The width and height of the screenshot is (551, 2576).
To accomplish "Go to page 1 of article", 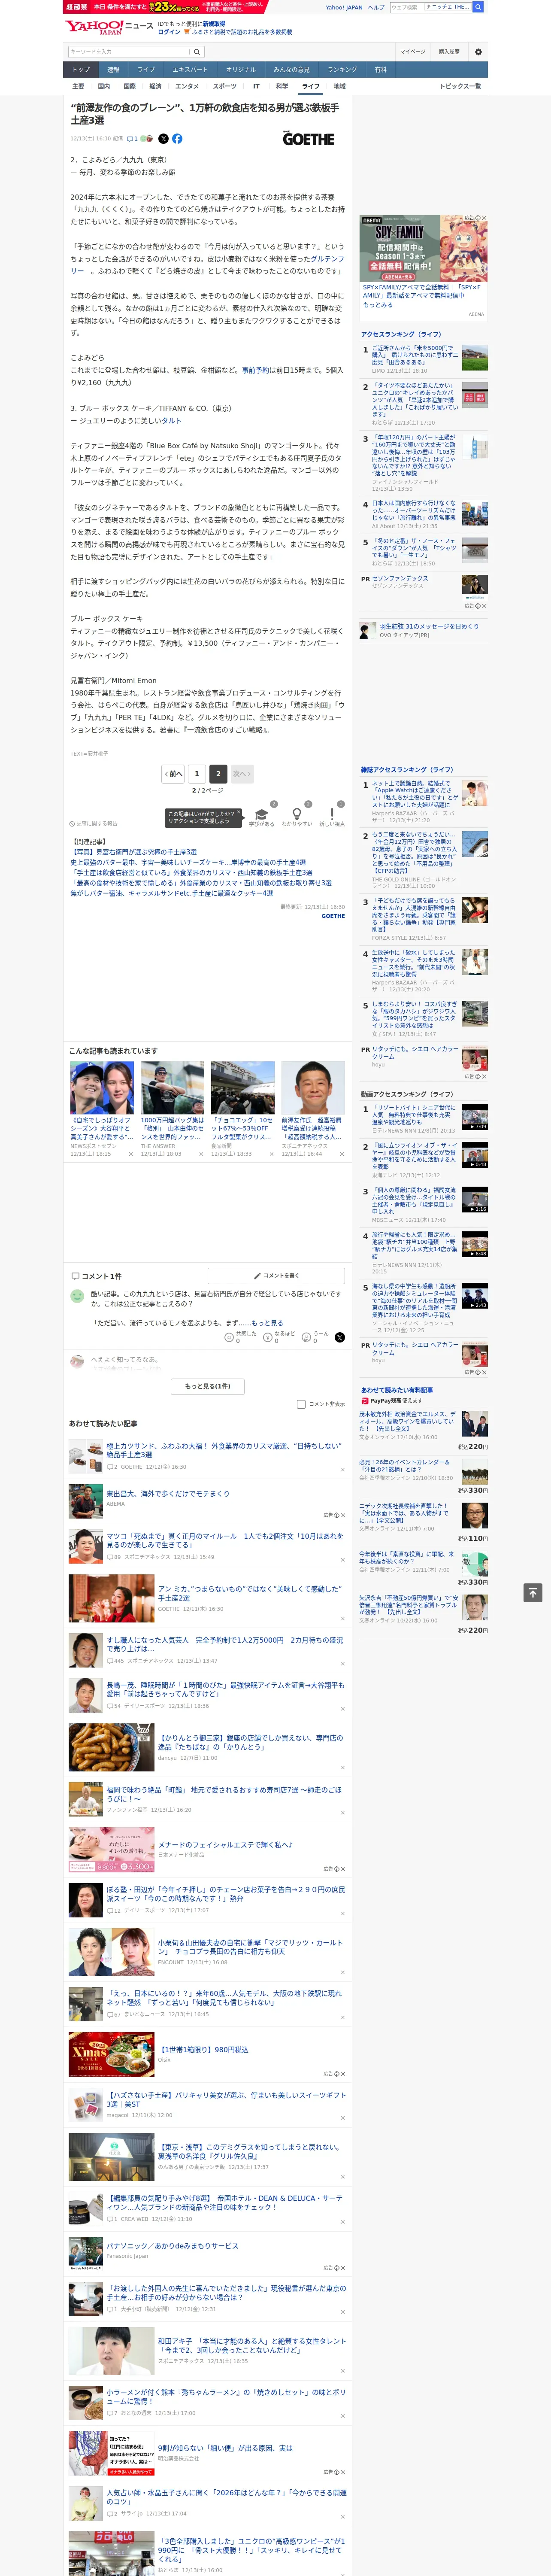I will coord(197,774).
